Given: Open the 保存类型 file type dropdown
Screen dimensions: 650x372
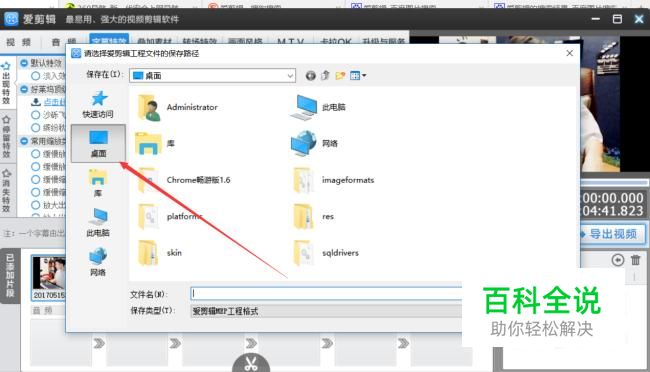Looking at the screenshot, I should click(326, 311).
